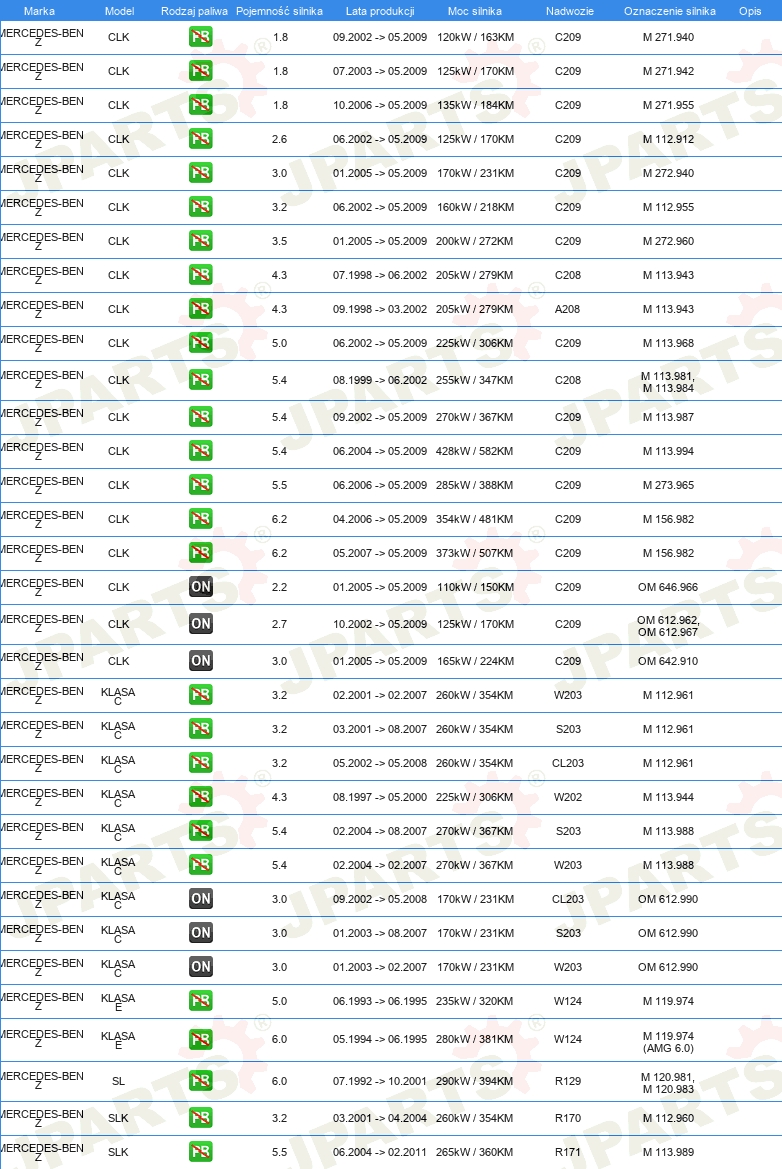Click engine codes M 113.981, M 113.984
Viewport: 782px width, 1169px height.
[668, 382]
